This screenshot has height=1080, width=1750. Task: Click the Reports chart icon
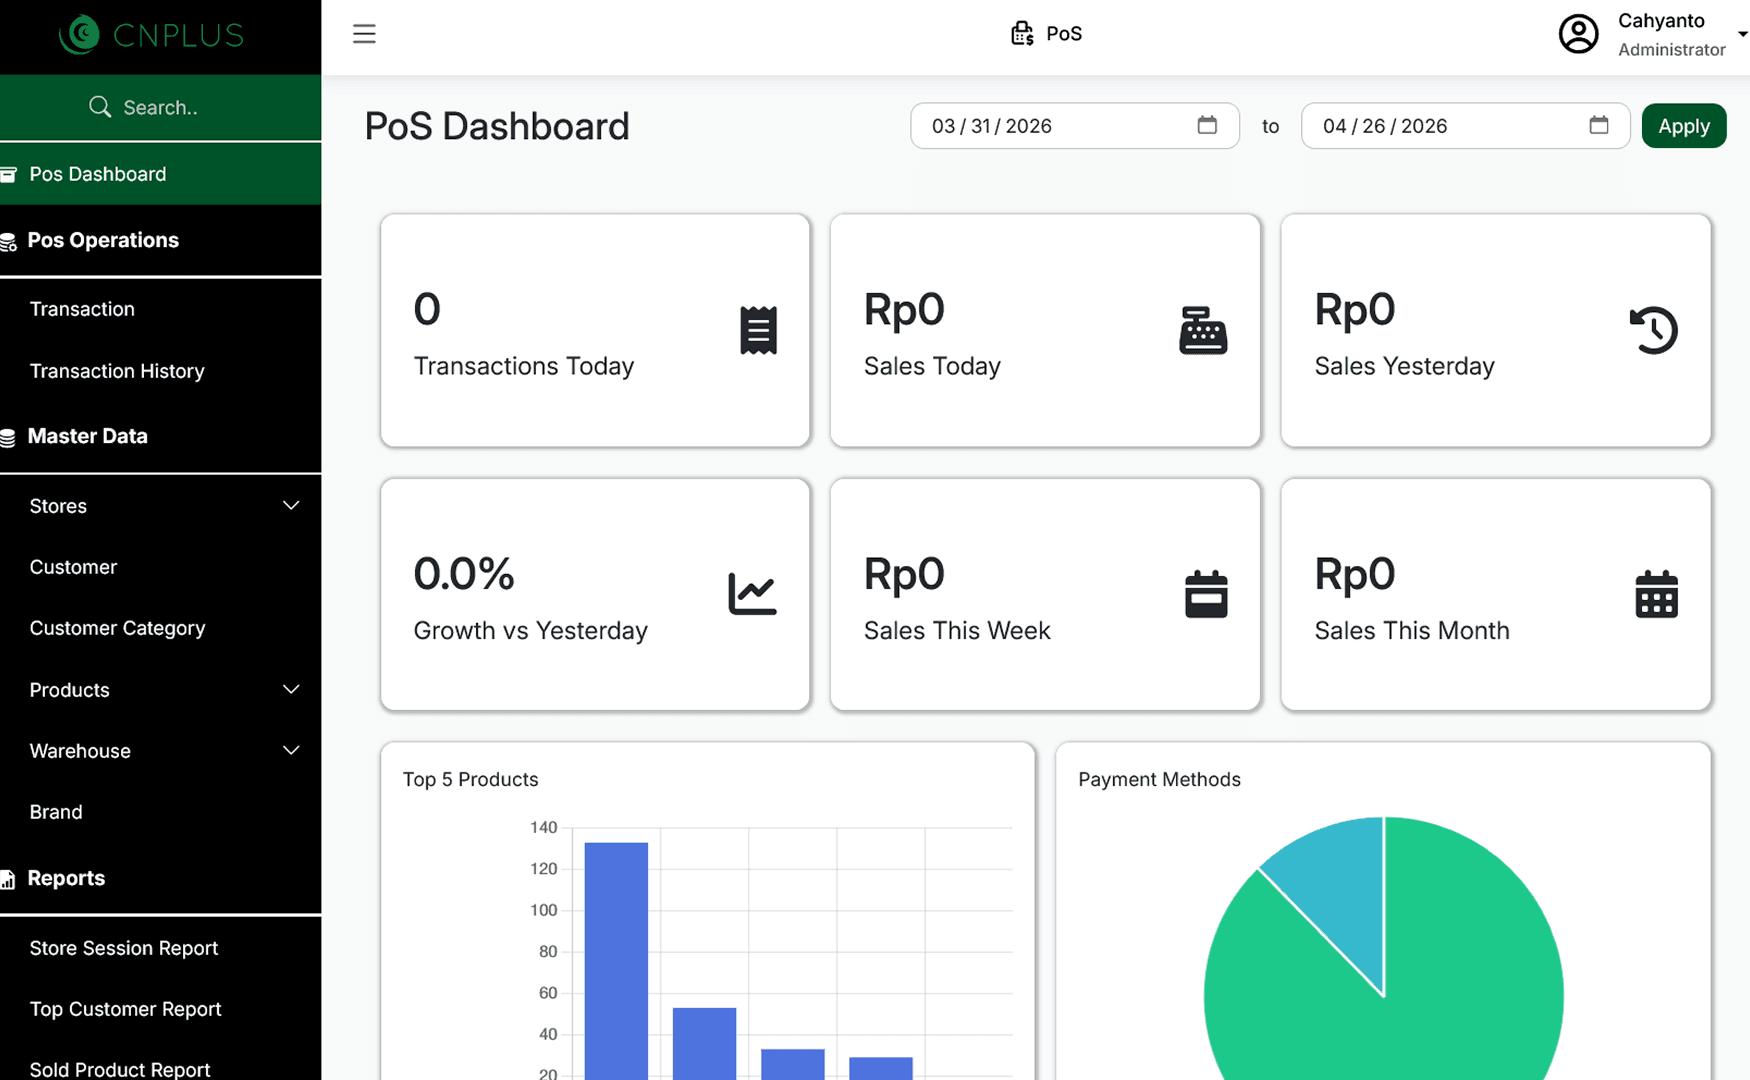click(x=8, y=880)
